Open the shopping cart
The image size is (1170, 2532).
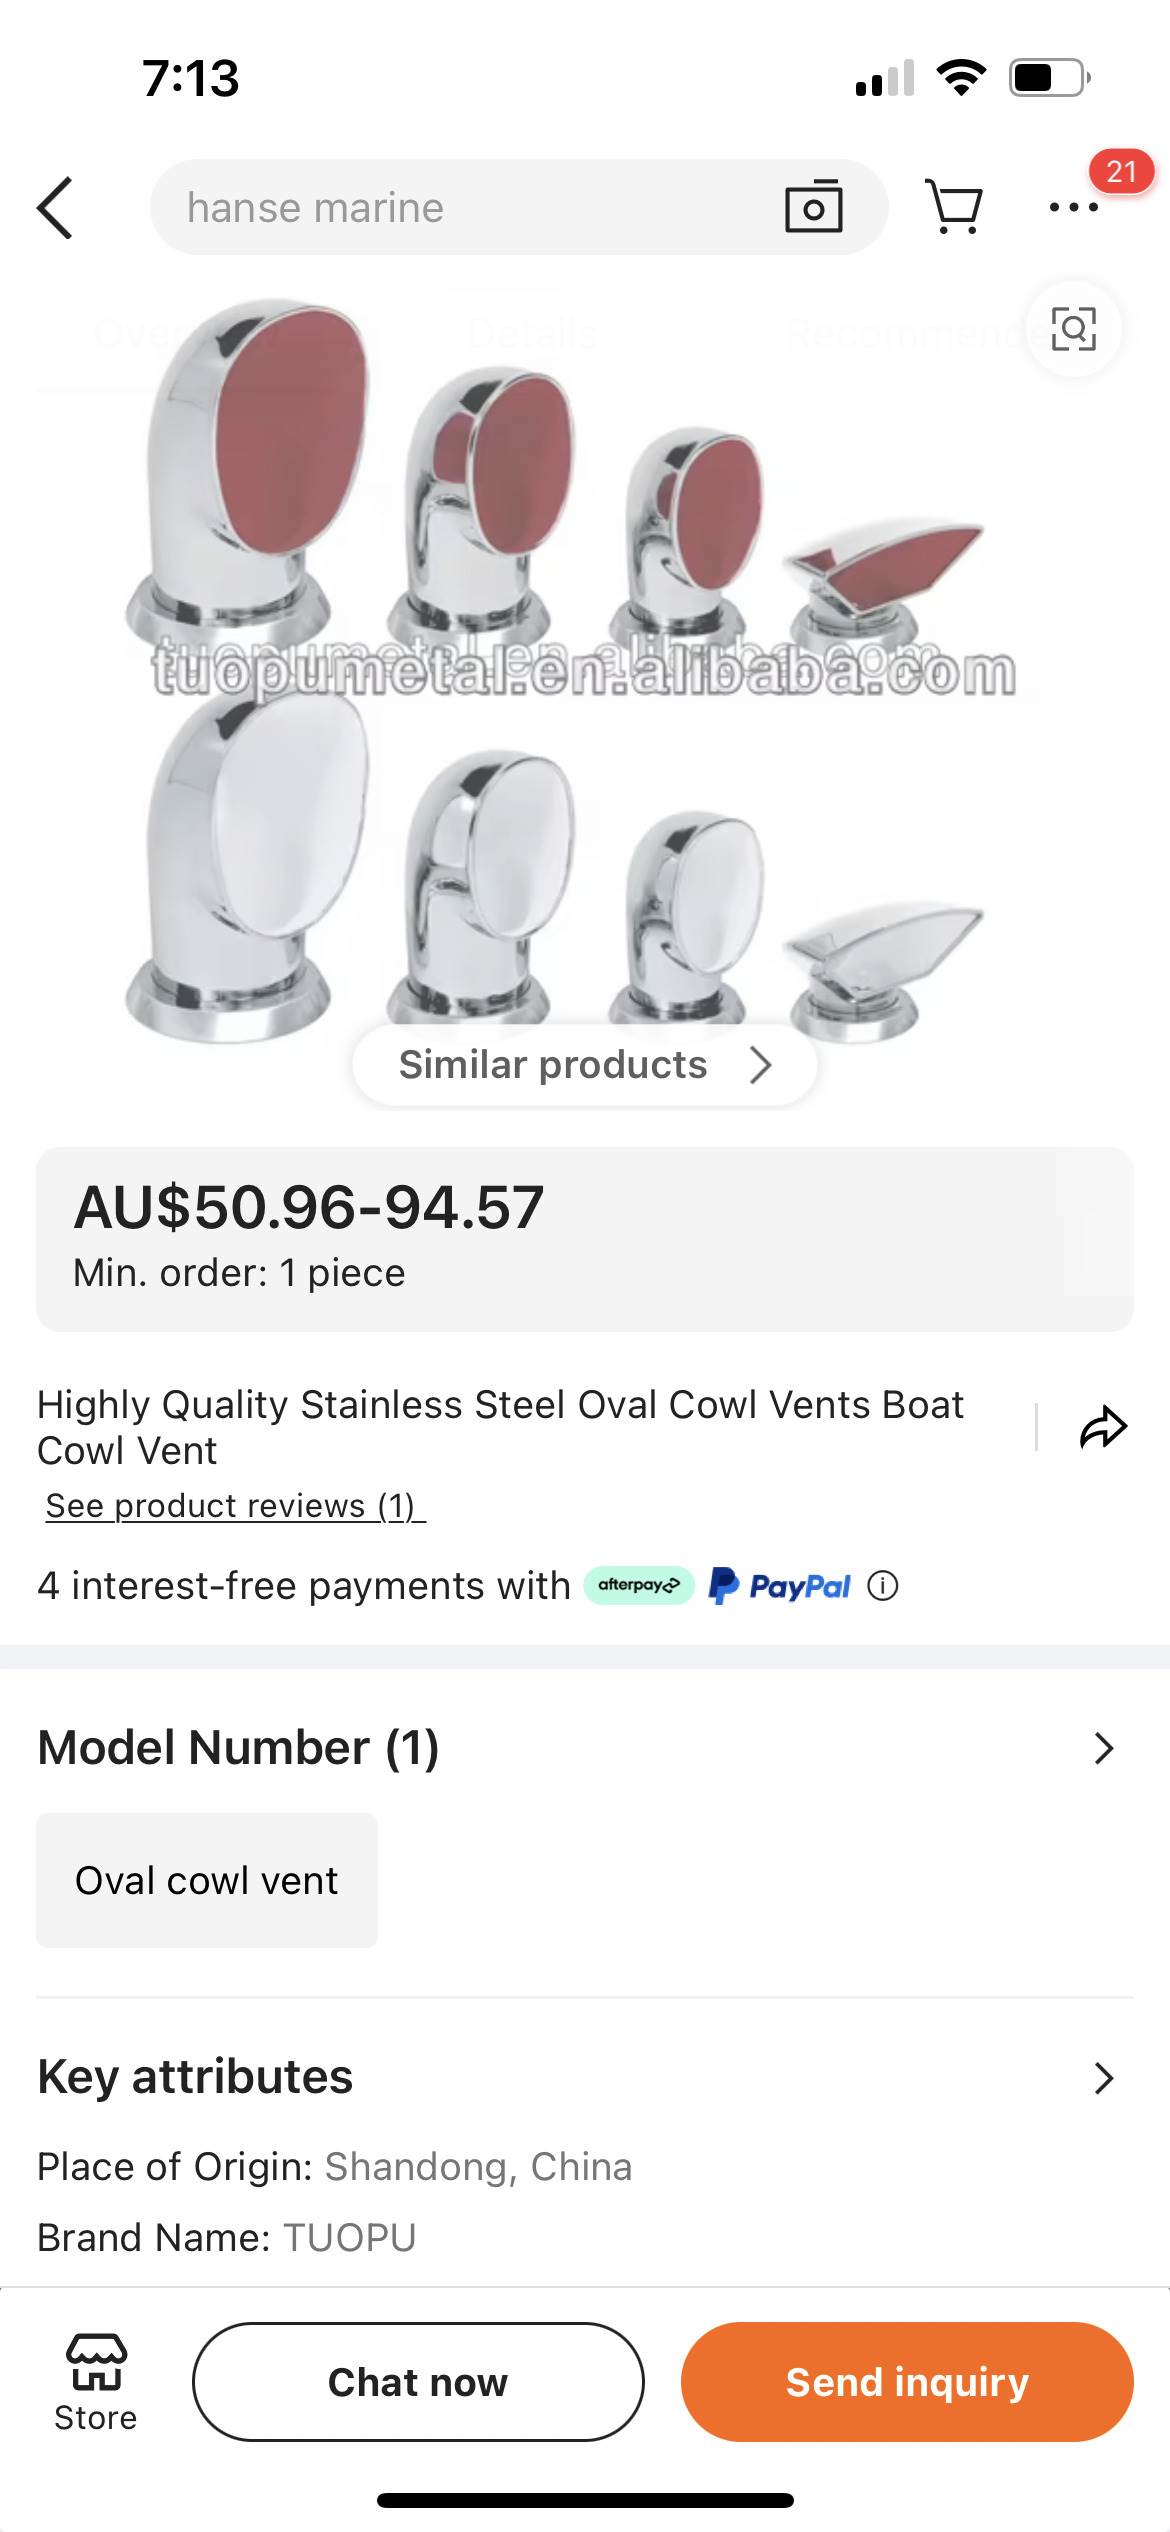pos(954,207)
